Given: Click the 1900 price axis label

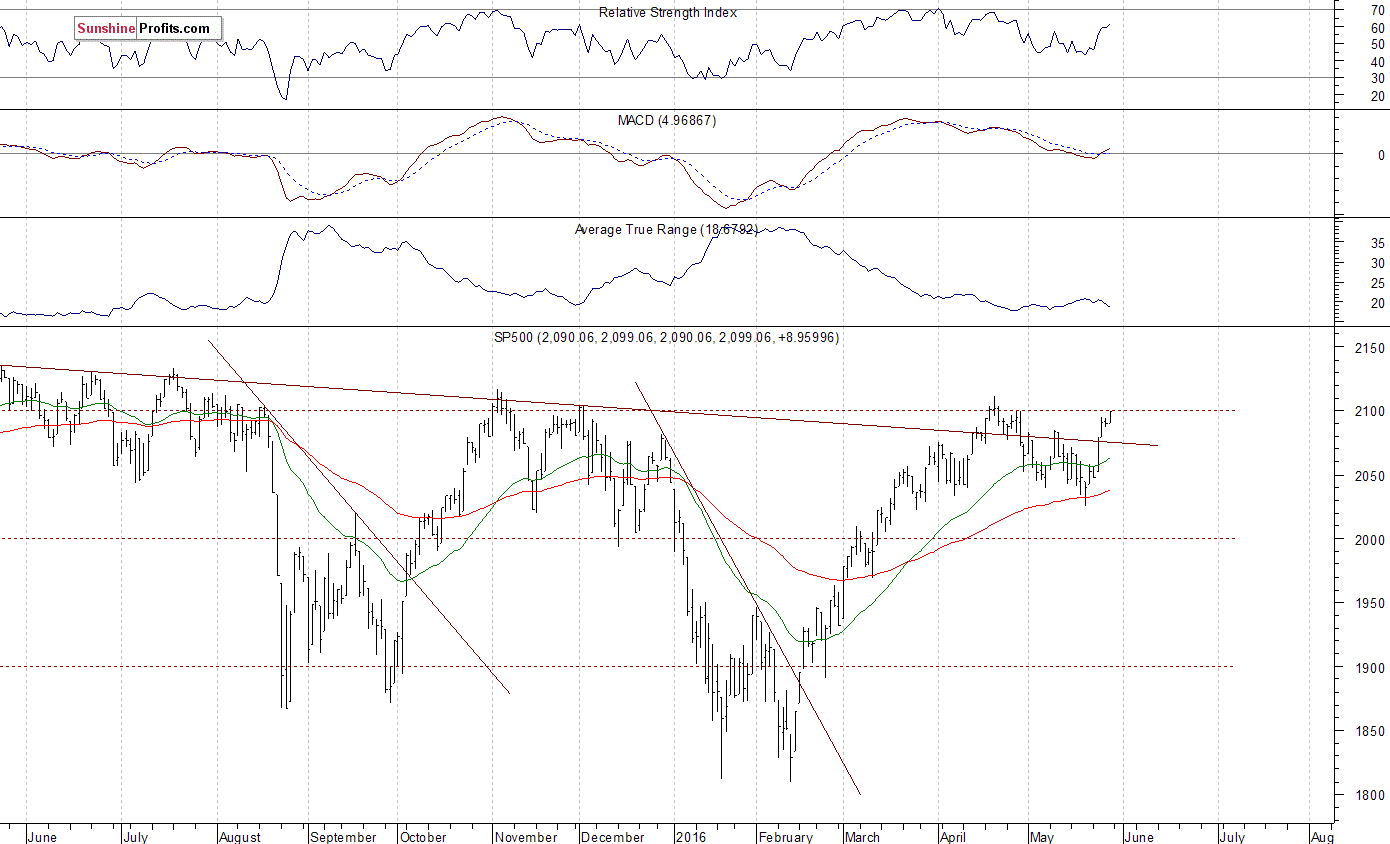Looking at the screenshot, I should 1369,667.
